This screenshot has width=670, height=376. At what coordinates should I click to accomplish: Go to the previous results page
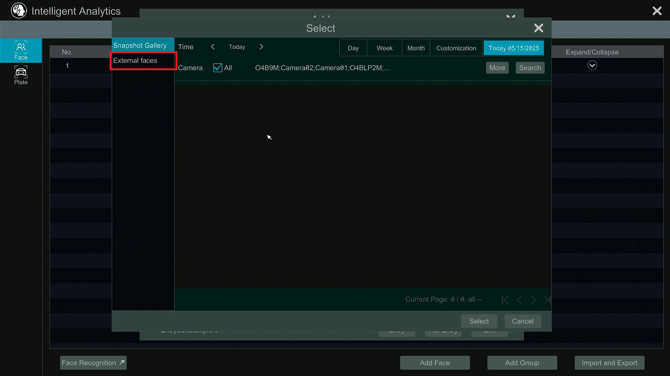pos(519,300)
